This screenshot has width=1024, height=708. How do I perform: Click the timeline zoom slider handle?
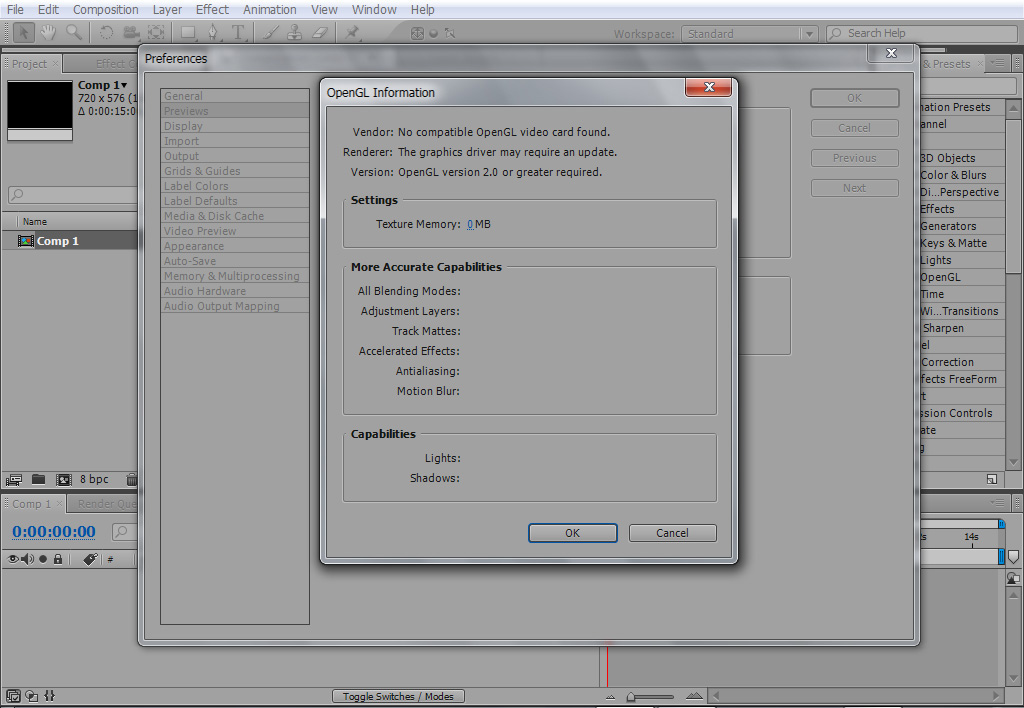(x=631, y=697)
